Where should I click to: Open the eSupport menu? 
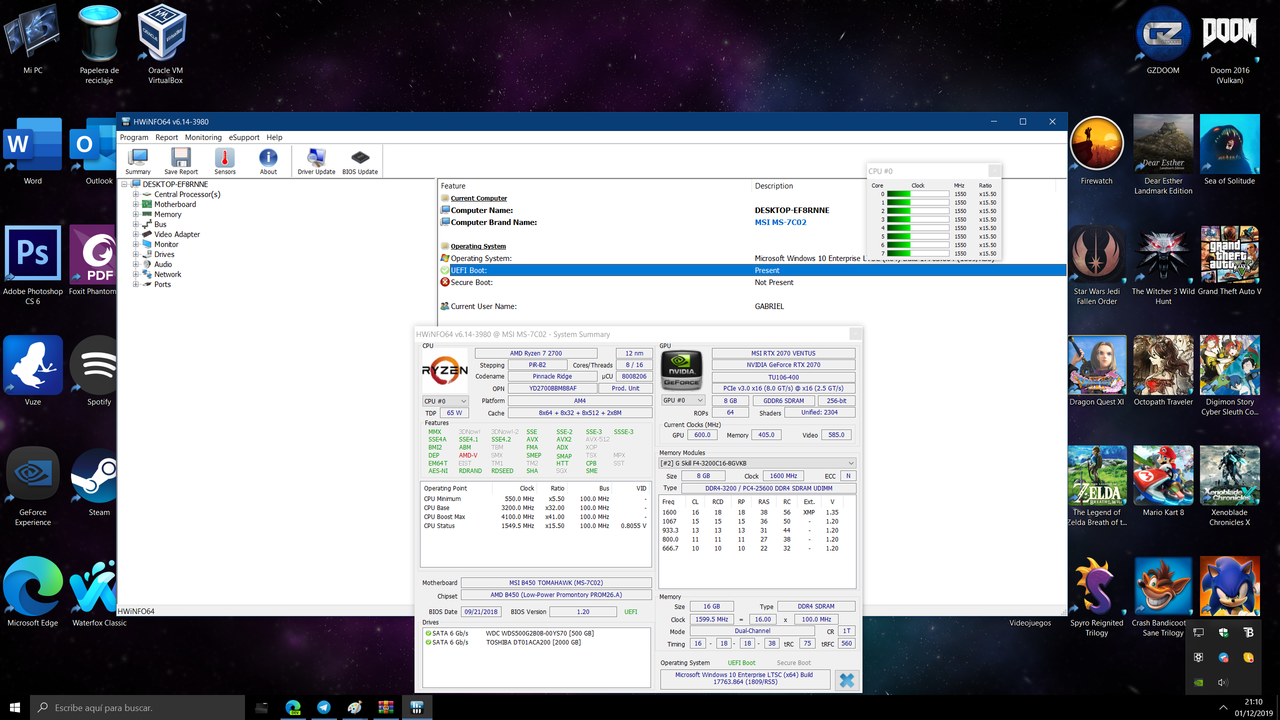(x=244, y=137)
